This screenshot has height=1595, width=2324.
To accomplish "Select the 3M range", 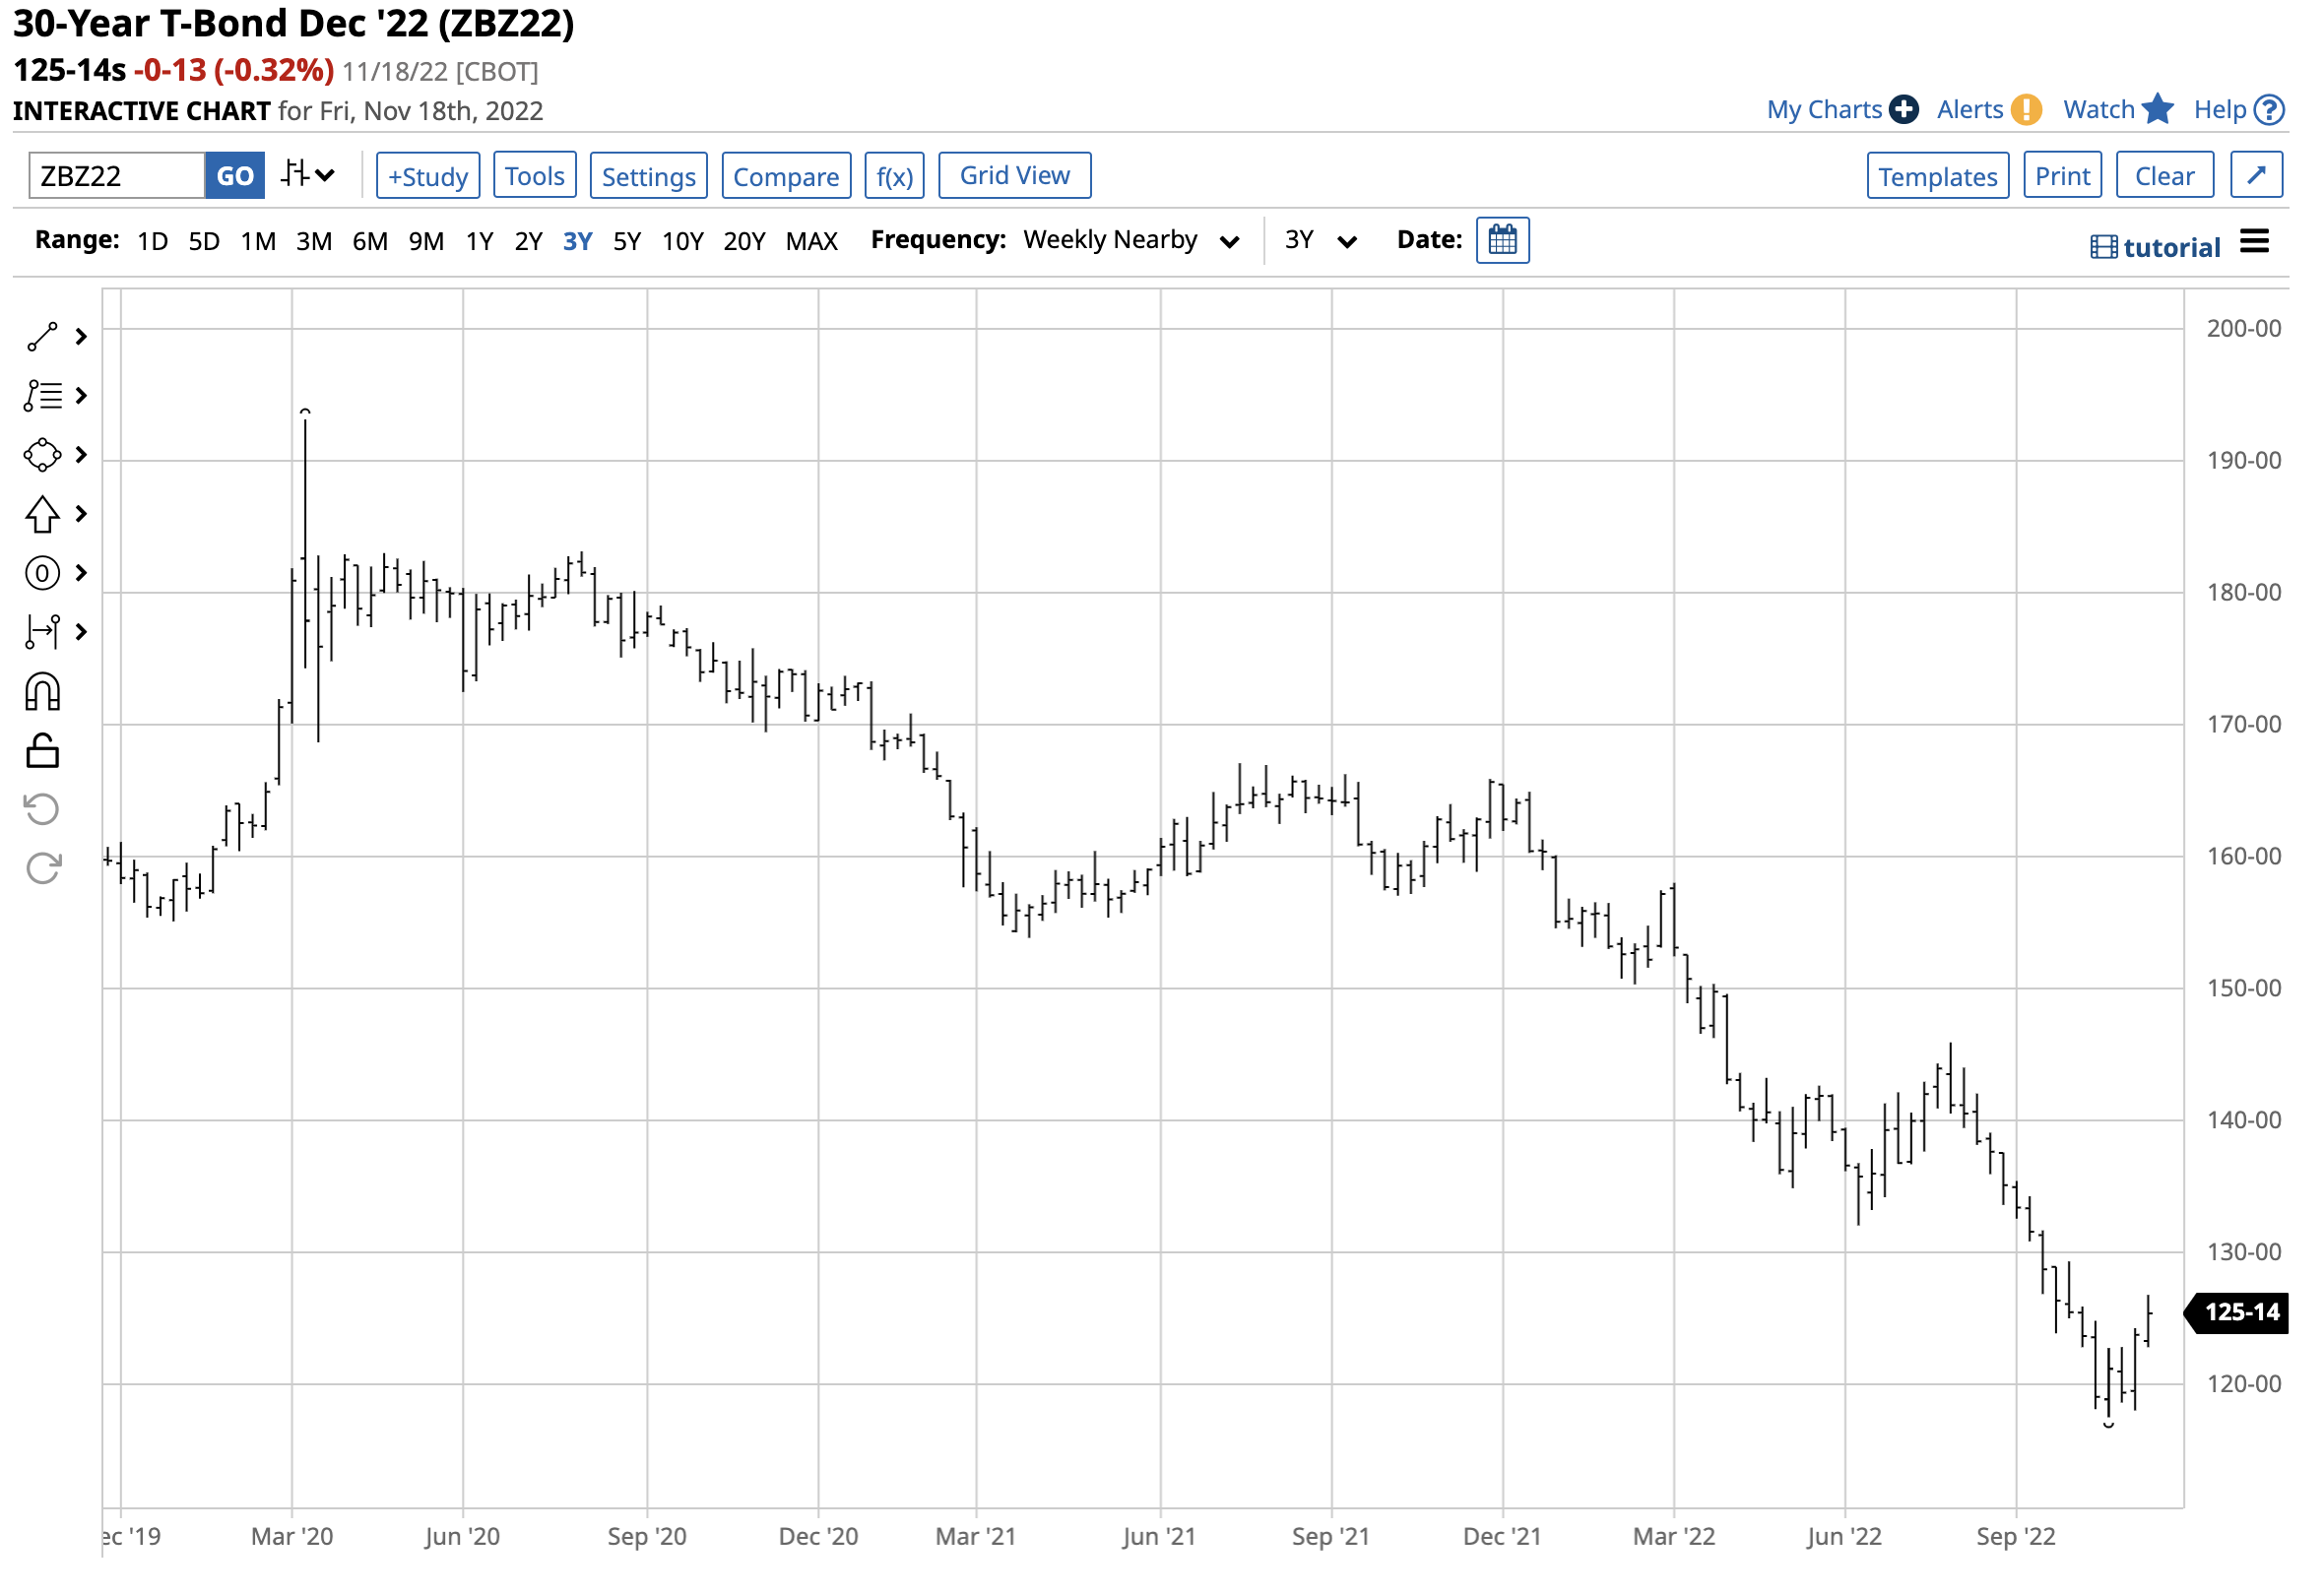I will [315, 241].
